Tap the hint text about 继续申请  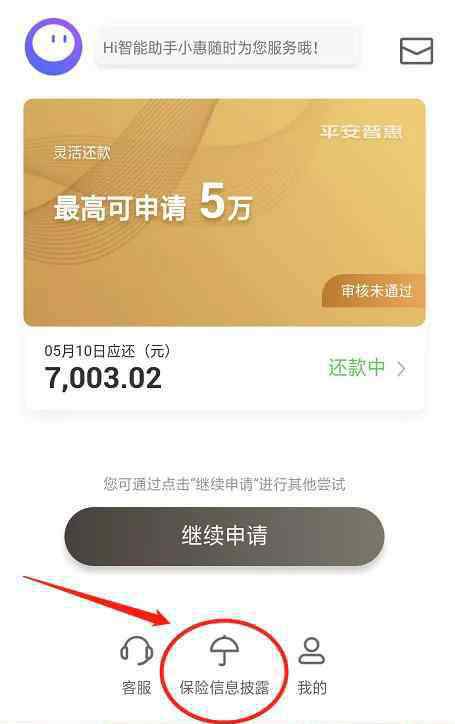(224, 484)
